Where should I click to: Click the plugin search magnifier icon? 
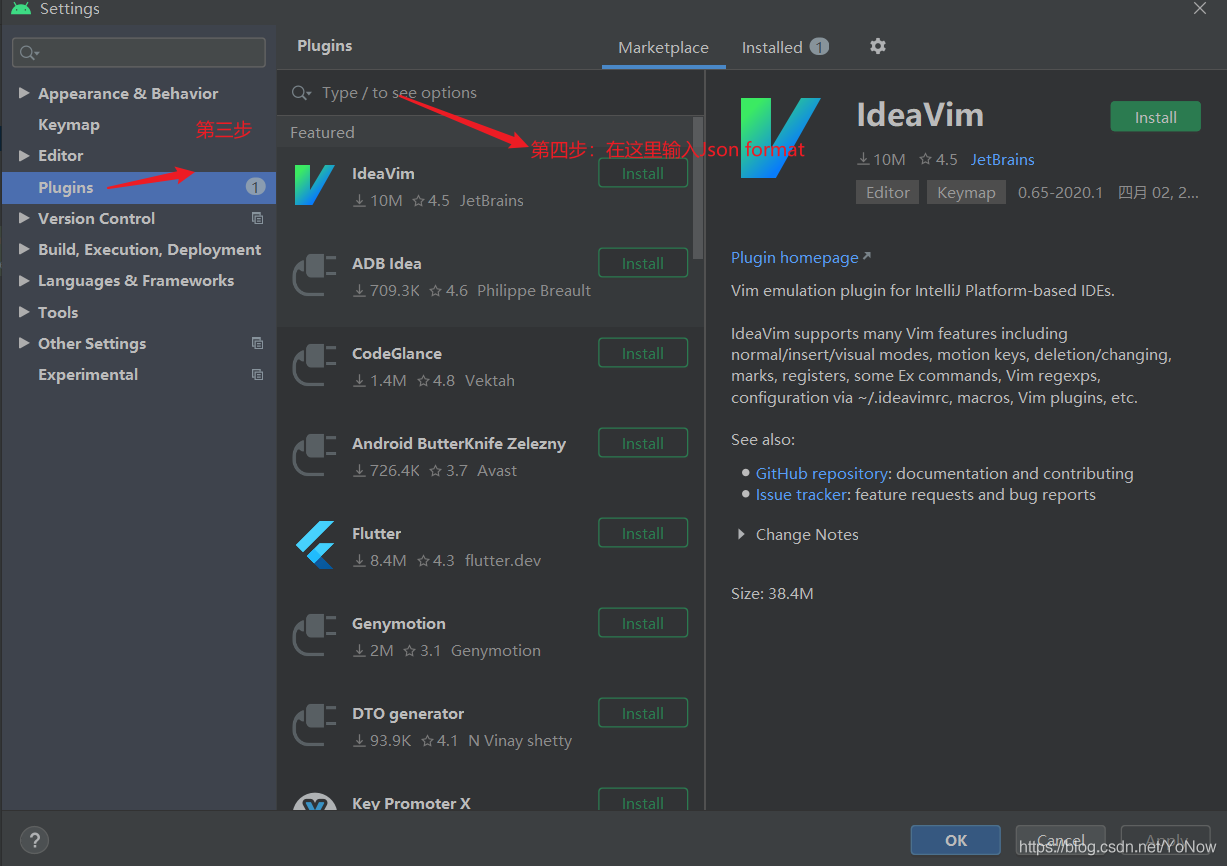(x=301, y=93)
